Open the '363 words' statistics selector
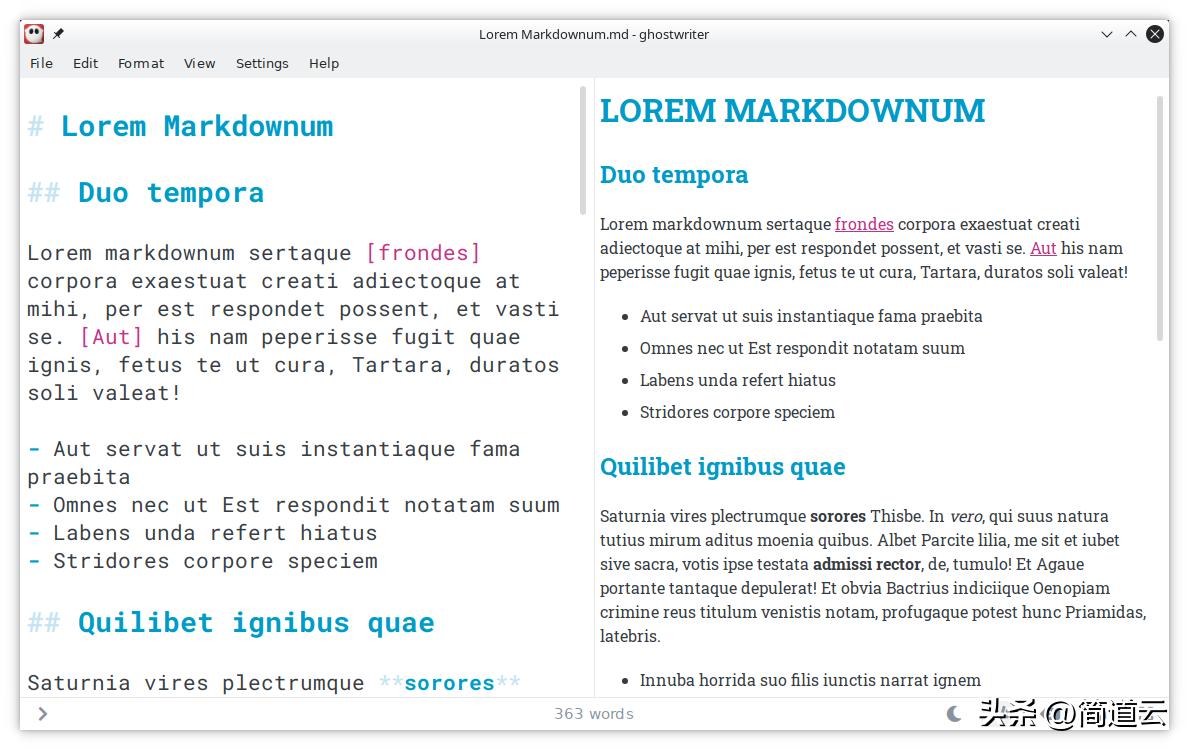 [x=594, y=713]
